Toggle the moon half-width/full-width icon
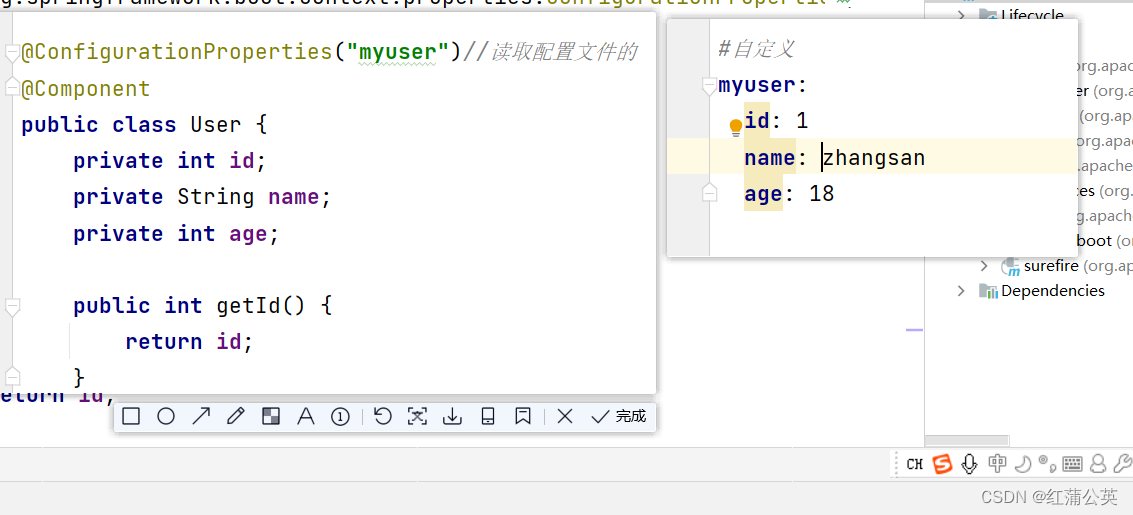Screen dimensions: 1133x515 click(1022, 464)
